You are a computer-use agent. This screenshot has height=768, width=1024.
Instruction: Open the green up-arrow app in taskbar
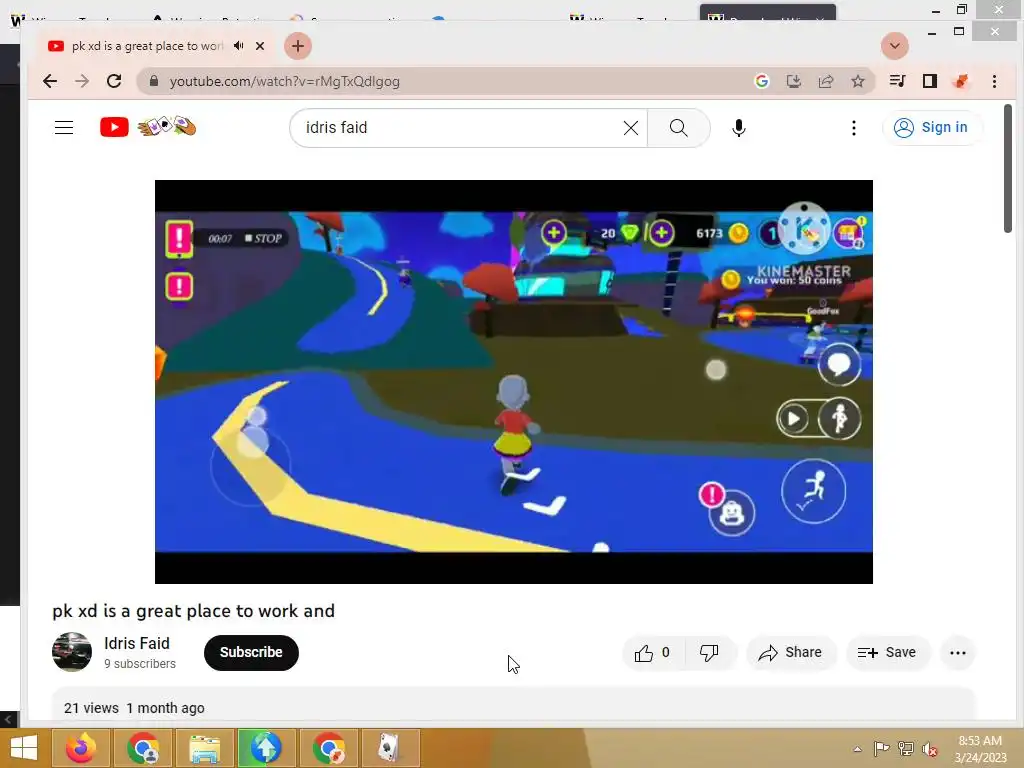(x=264, y=748)
